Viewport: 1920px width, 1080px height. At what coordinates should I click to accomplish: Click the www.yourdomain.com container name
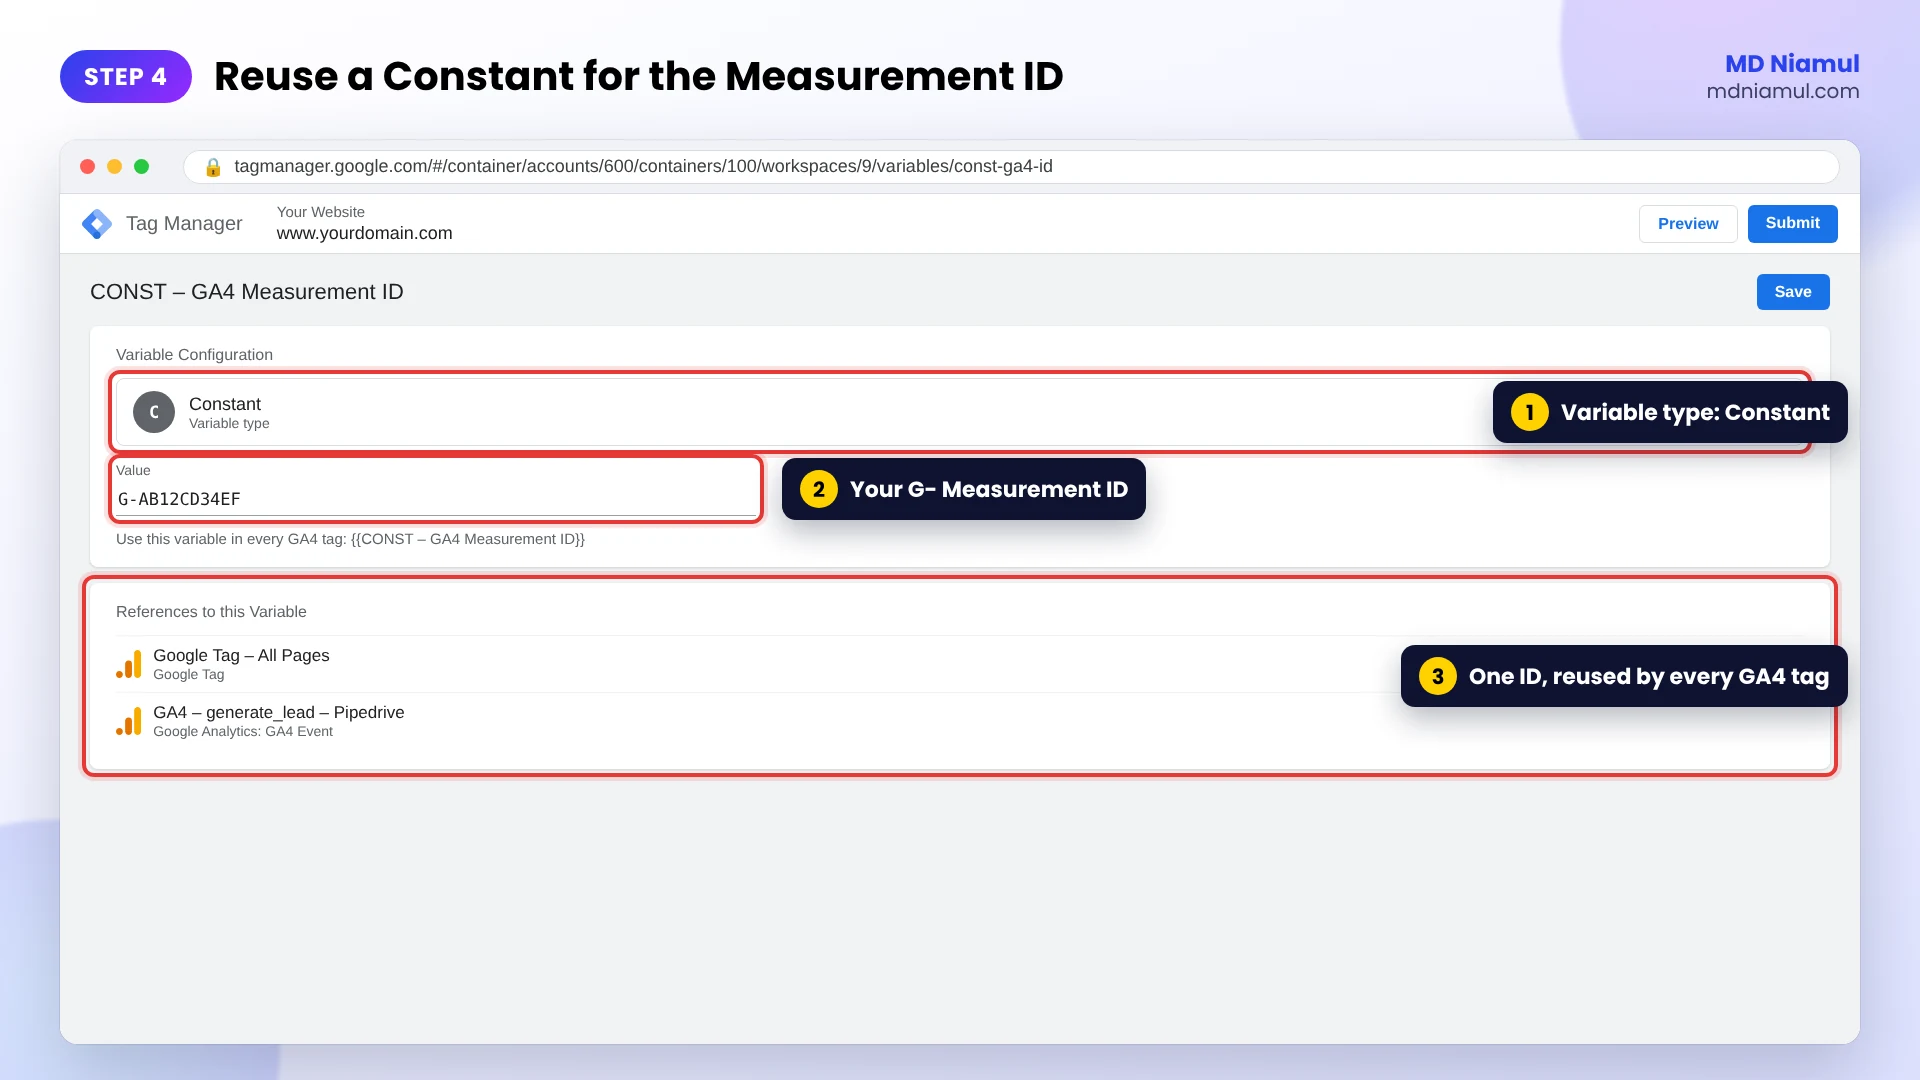[364, 233]
